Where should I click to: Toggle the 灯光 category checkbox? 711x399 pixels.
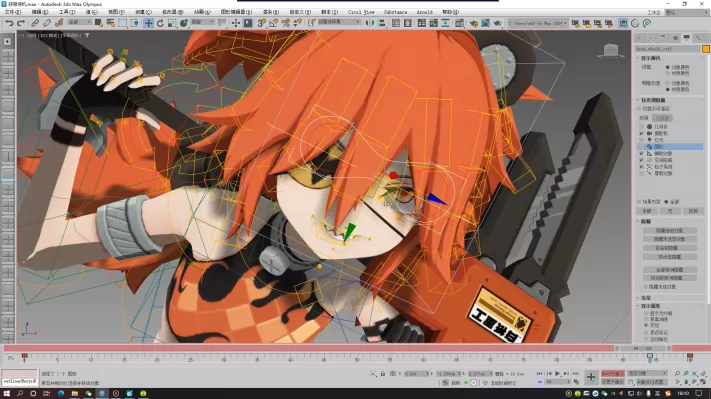coord(641,140)
